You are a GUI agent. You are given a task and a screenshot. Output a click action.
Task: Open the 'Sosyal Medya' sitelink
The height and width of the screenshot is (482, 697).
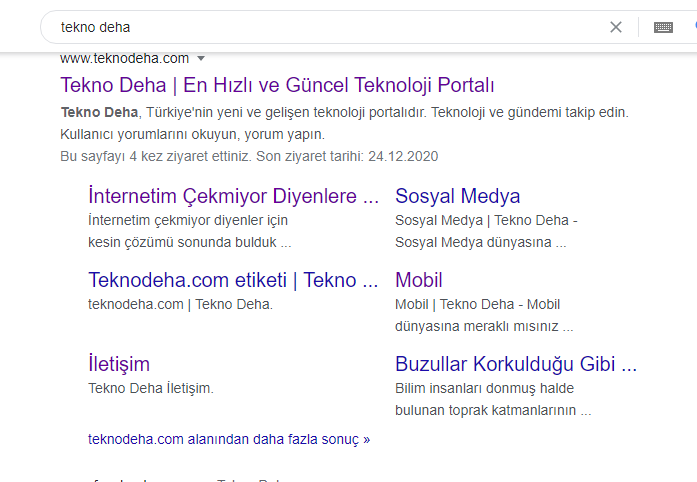457,196
